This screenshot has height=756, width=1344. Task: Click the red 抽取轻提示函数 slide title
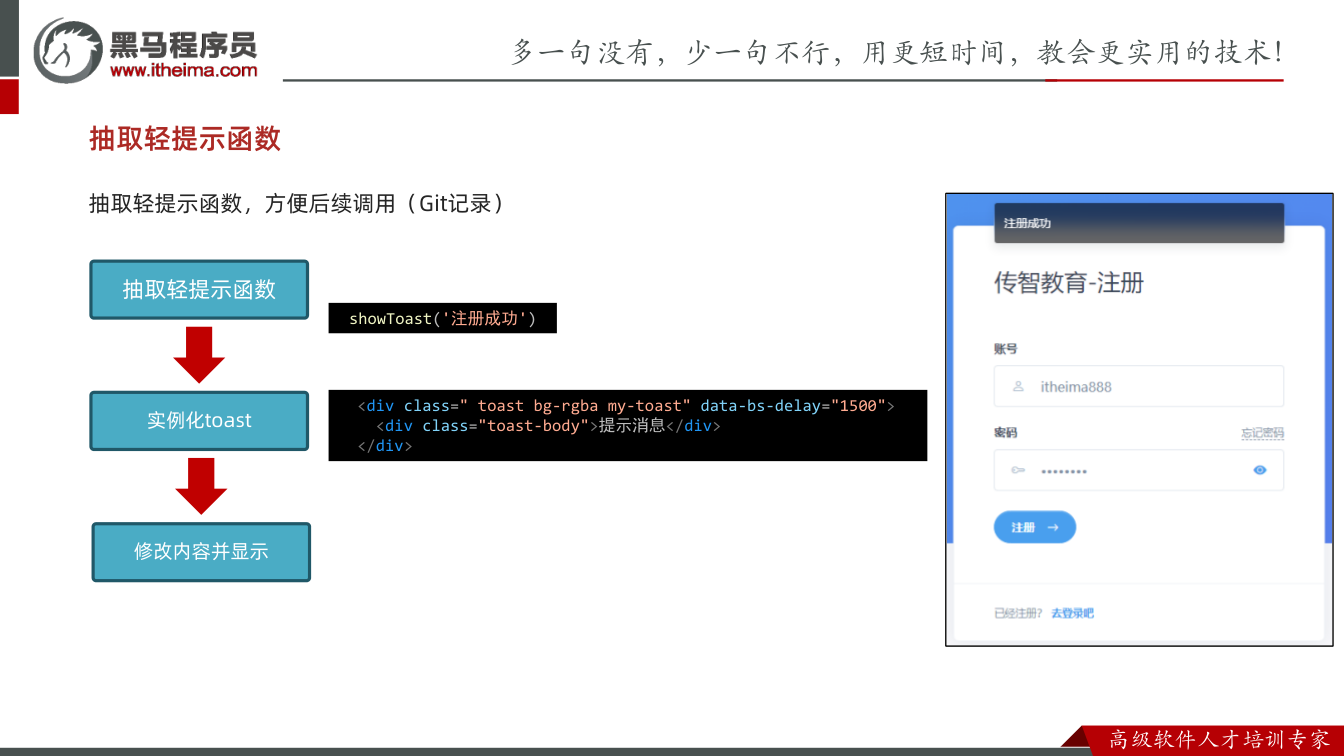(x=185, y=139)
